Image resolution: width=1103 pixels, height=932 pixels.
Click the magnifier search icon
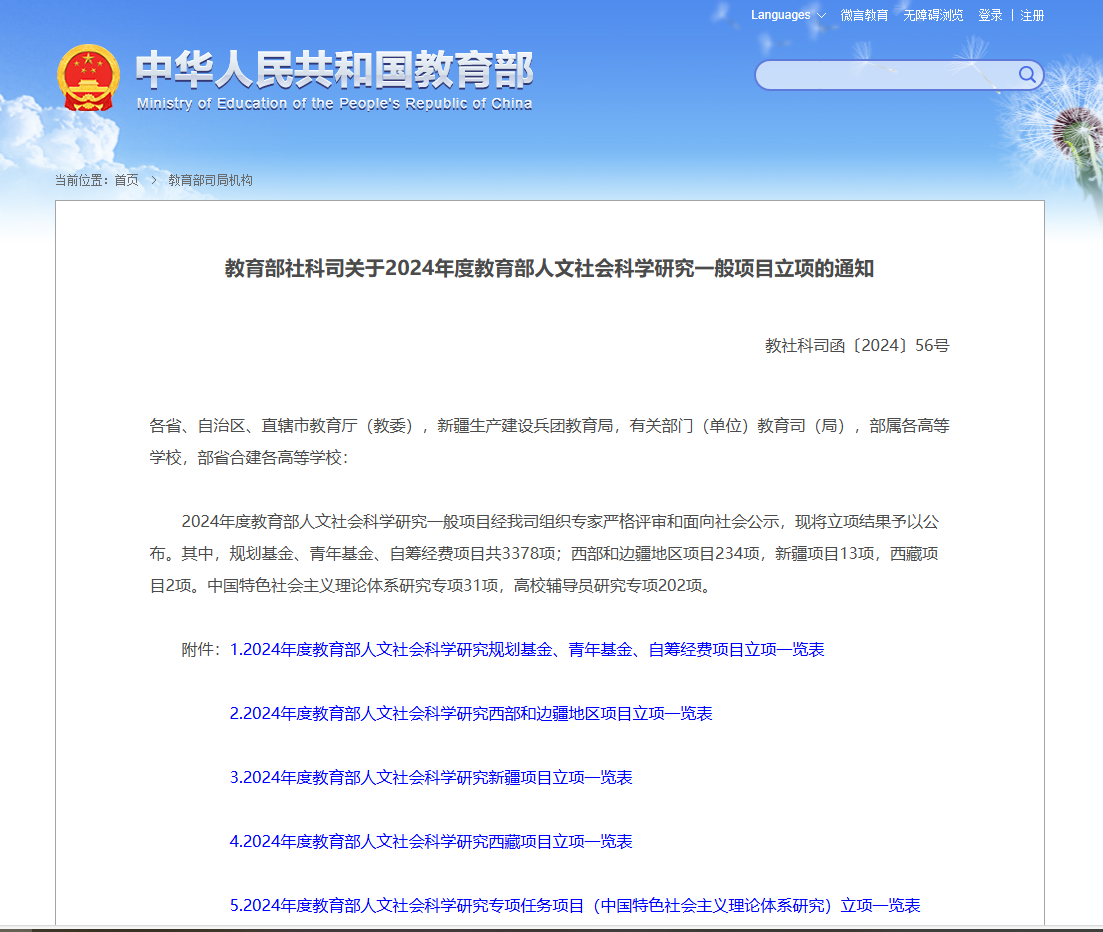pos(1027,75)
